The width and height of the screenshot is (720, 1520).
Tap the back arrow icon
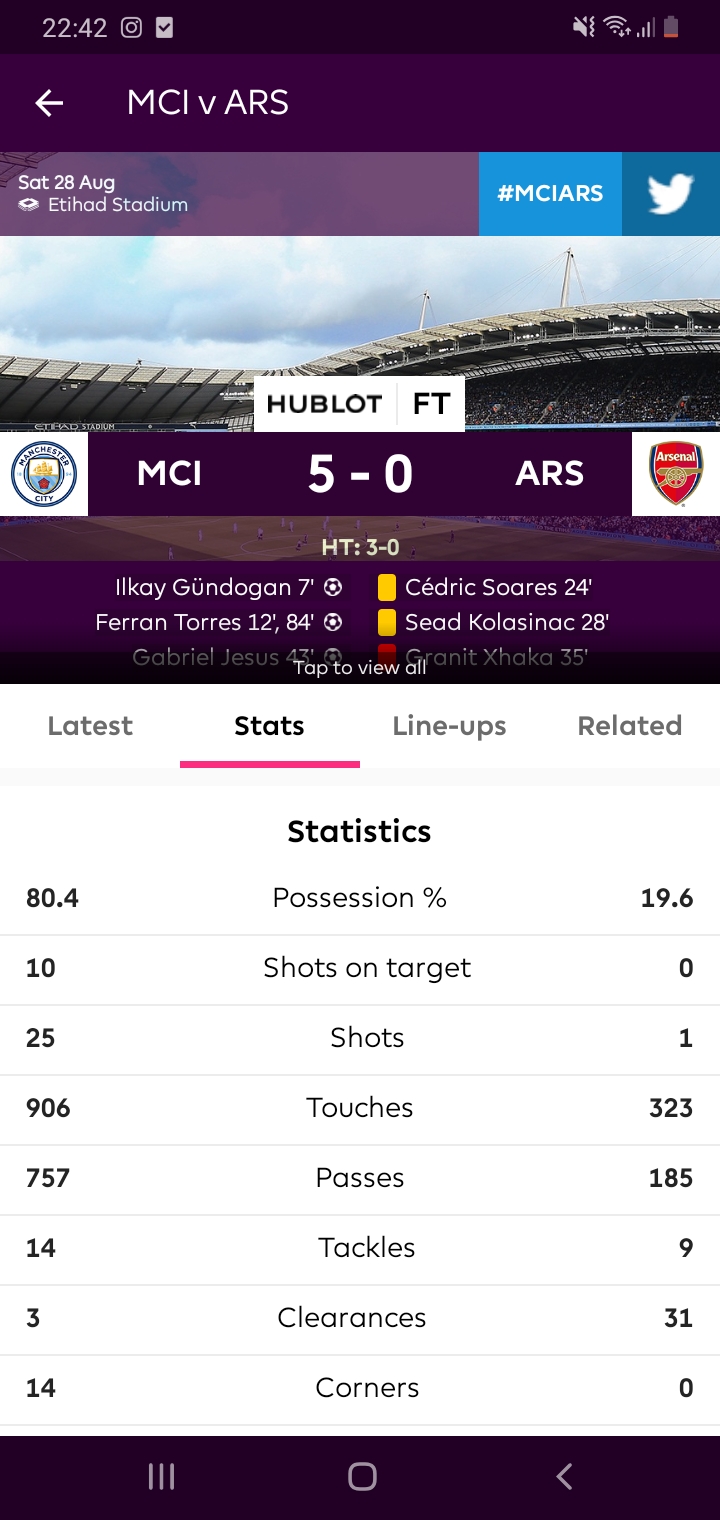coord(49,103)
